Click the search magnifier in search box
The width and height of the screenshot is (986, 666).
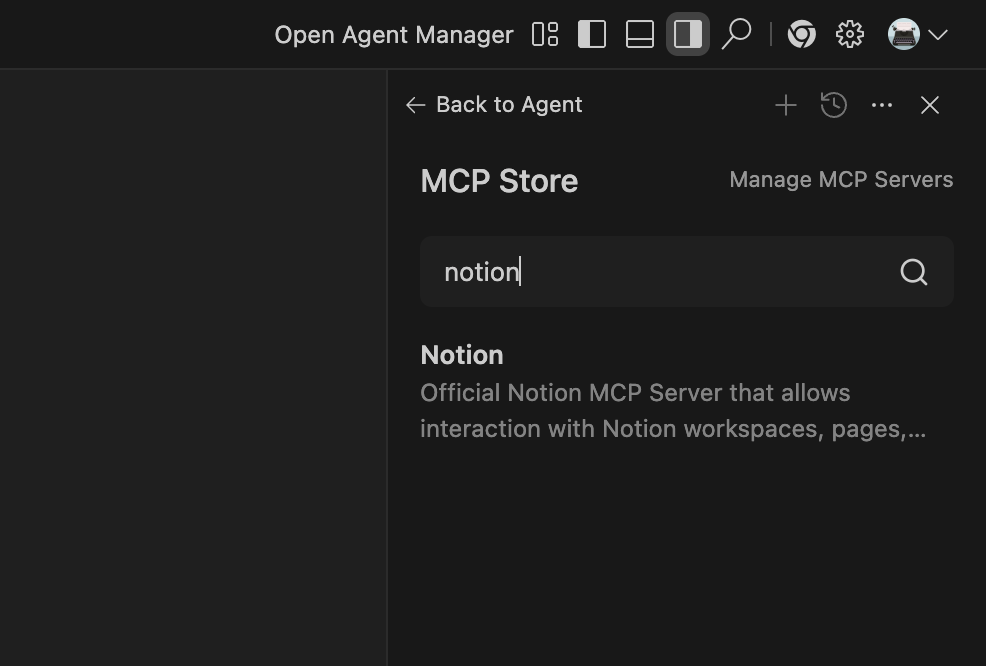point(914,272)
